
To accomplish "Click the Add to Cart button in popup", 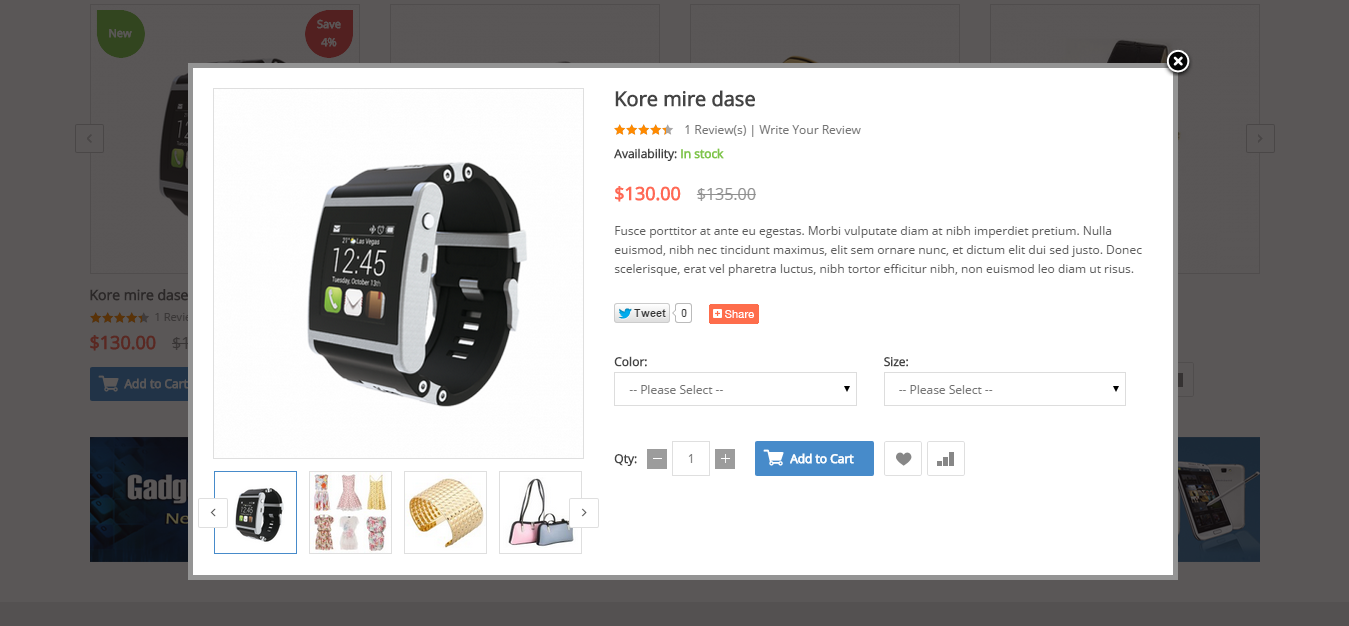I will 814,459.
